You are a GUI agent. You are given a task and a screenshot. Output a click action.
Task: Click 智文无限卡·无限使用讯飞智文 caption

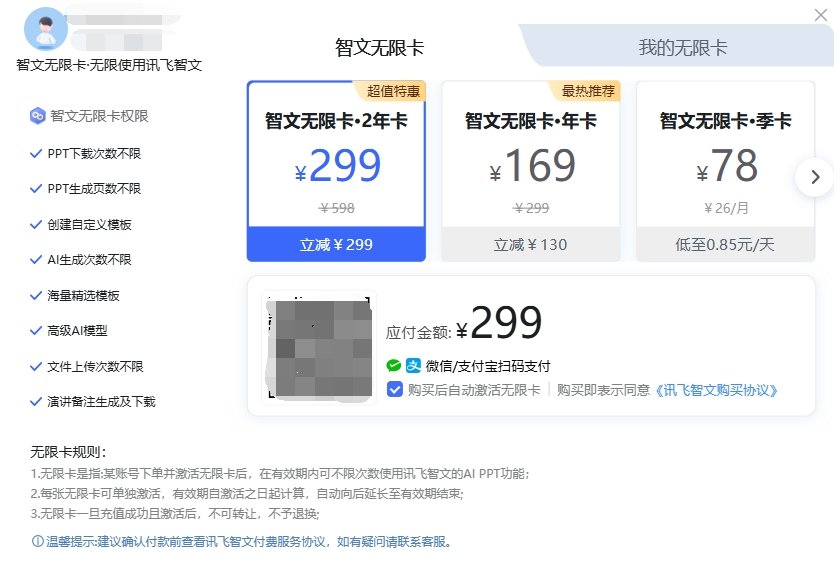pos(109,65)
